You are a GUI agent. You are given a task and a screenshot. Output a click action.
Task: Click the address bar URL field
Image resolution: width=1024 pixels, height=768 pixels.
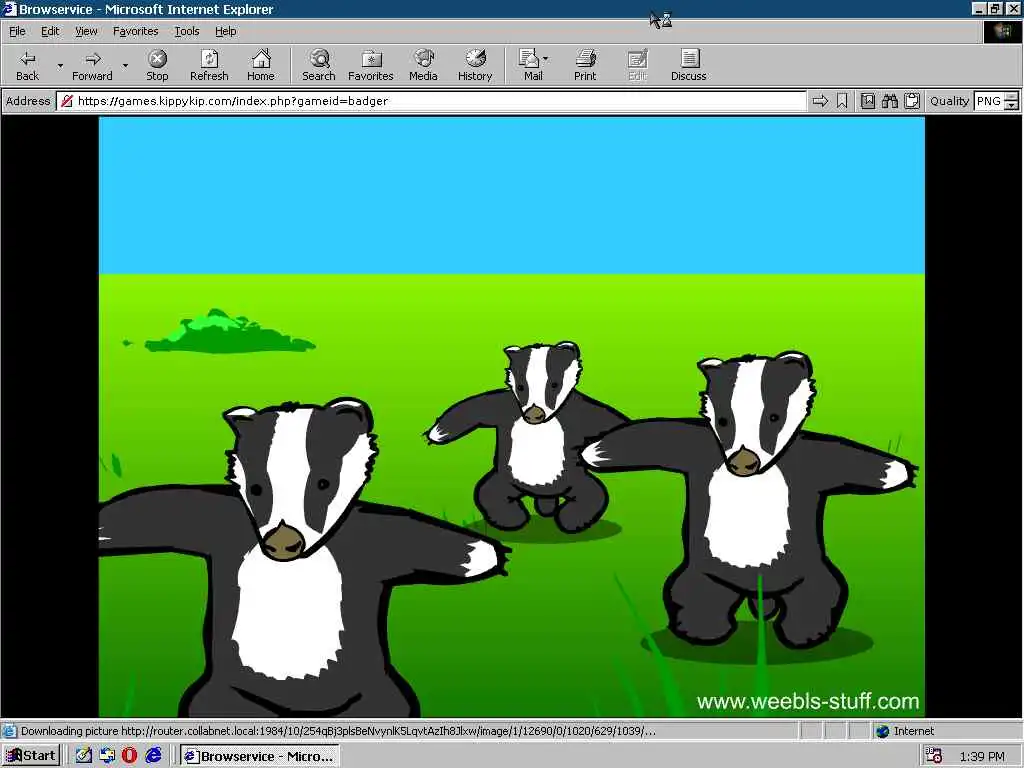(431, 101)
